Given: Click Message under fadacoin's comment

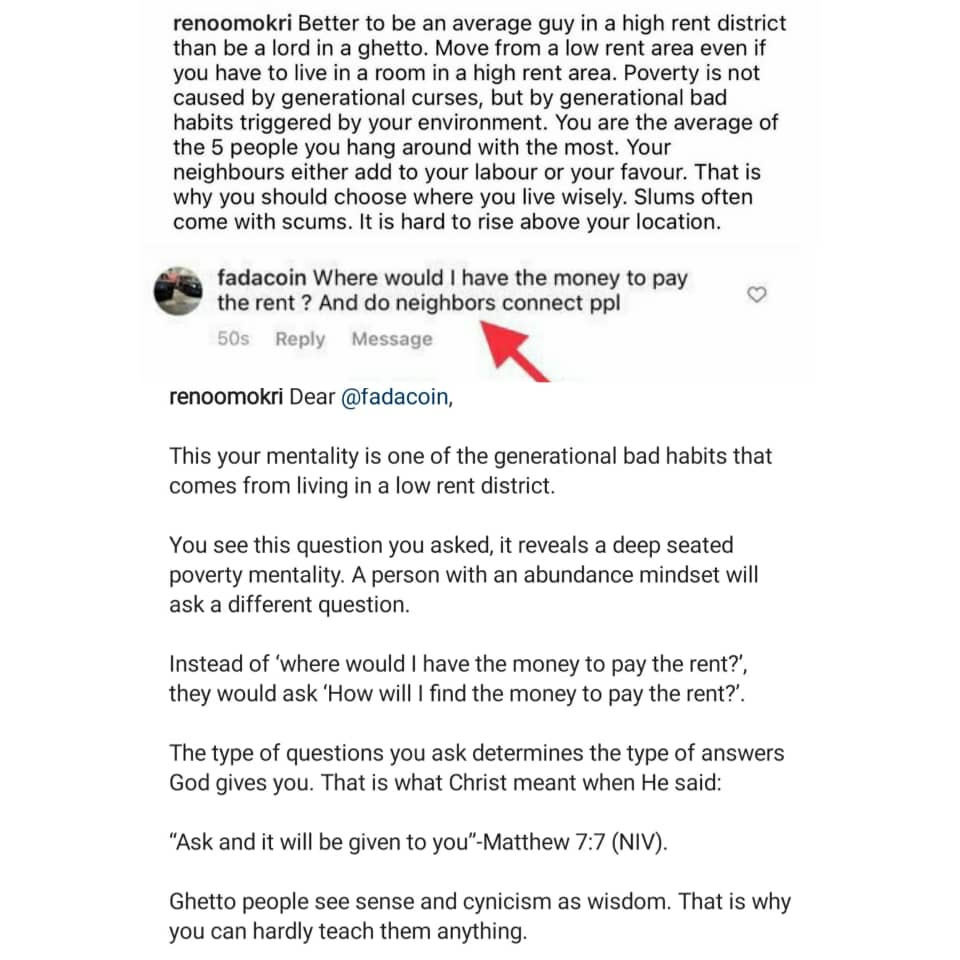Looking at the screenshot, I should pos(392,339).
